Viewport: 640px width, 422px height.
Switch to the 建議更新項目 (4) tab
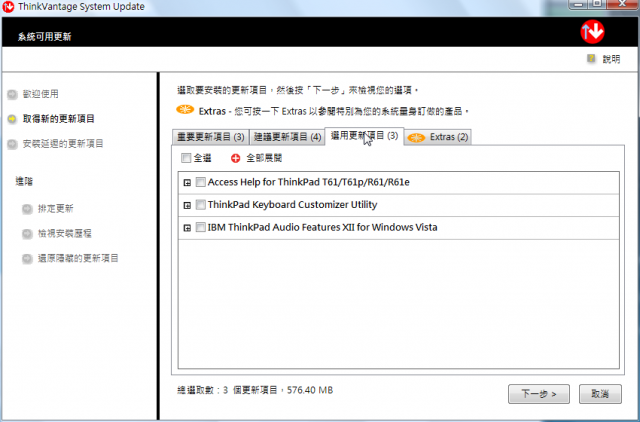(x=287, y=137)
